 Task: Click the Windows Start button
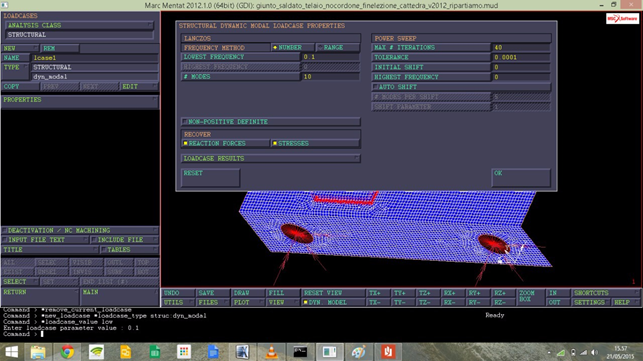pyautogui.click(x=11, y=352)
